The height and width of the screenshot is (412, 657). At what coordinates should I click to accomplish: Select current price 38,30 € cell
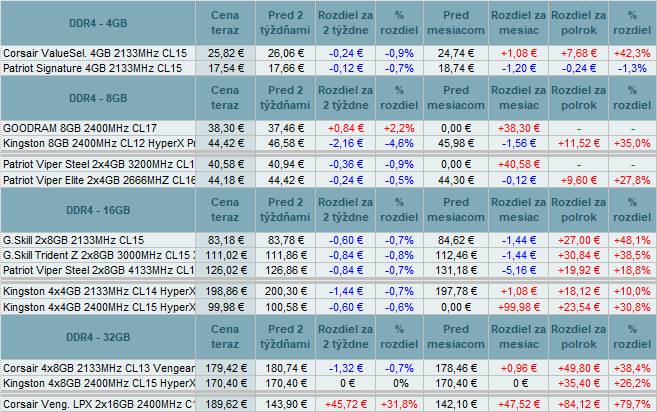click(x=225, y=128)
